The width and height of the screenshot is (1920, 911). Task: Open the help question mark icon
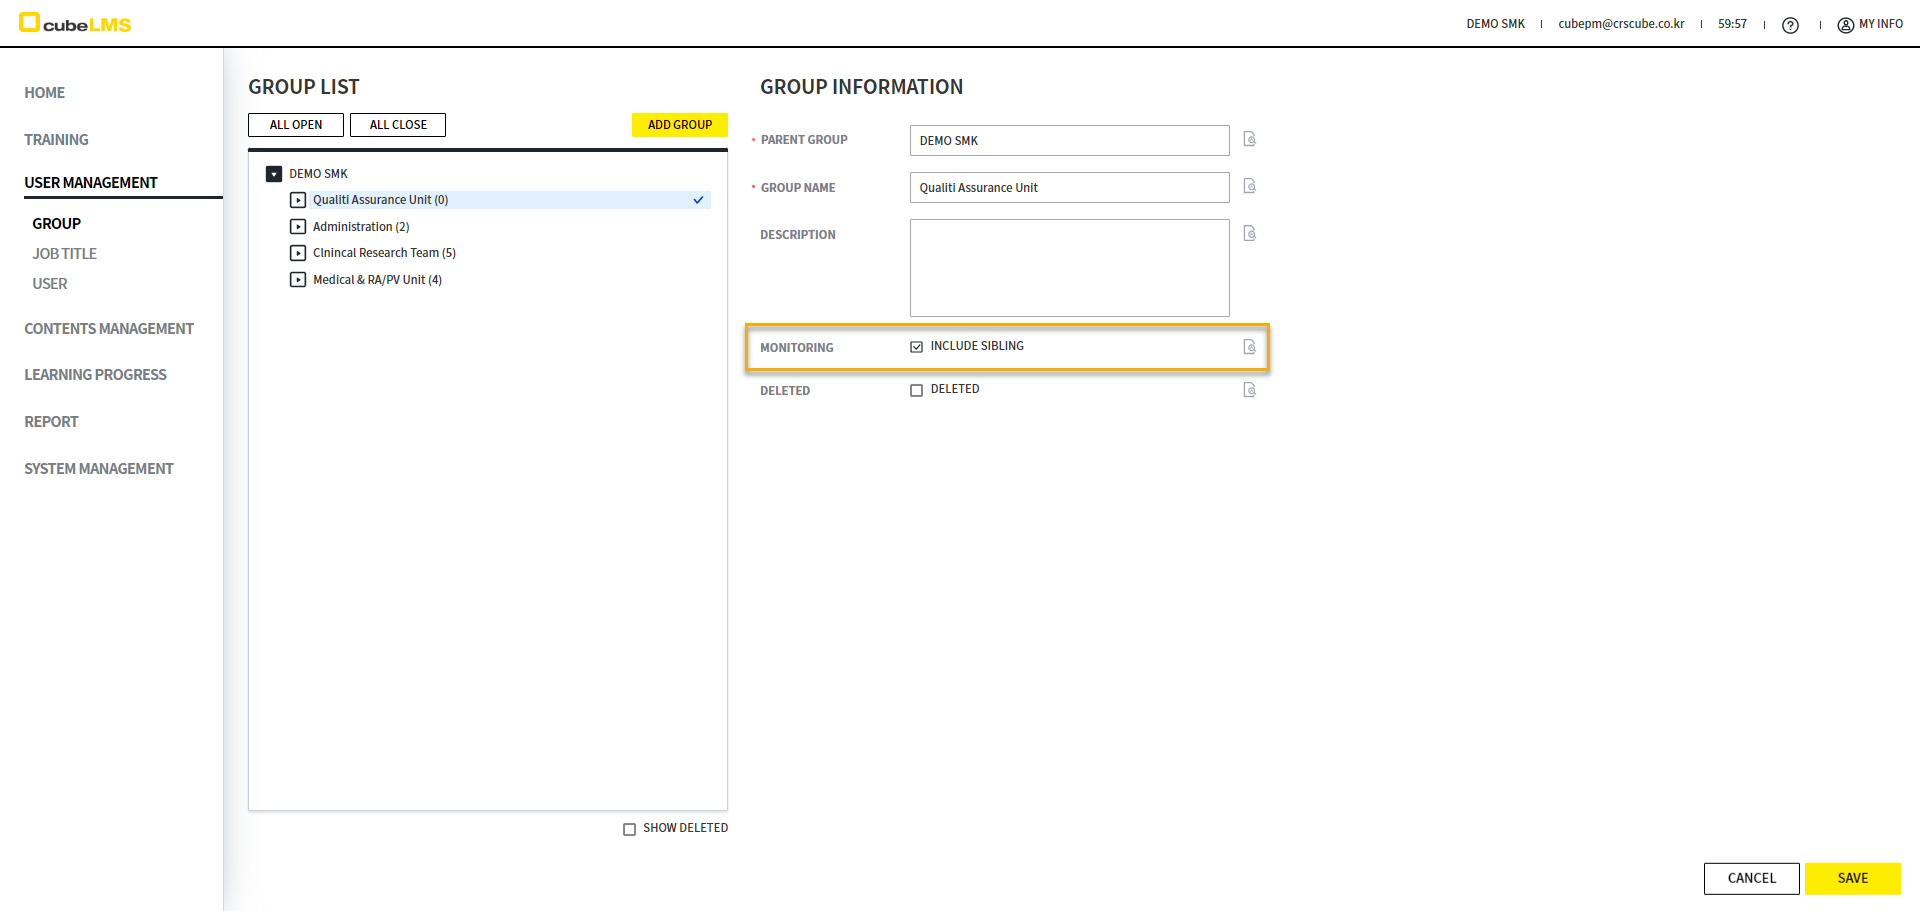(1790, 25)
